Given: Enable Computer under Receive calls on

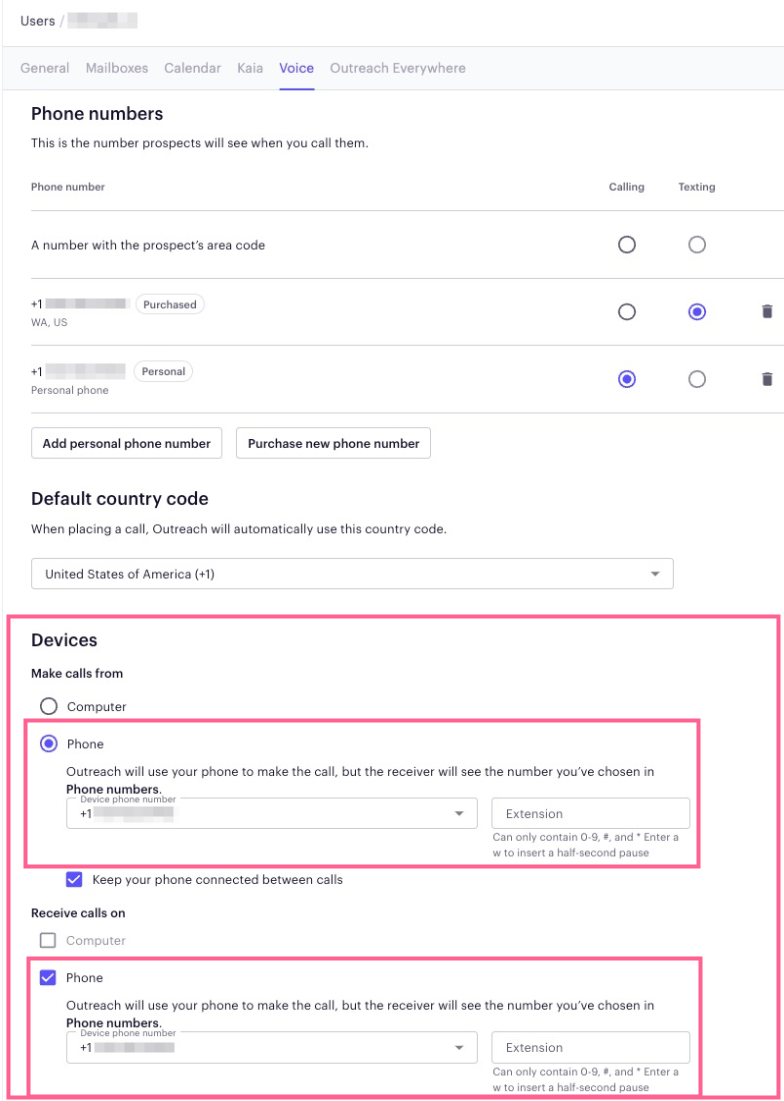Looking at the screenshot, I should coord(48,940).
